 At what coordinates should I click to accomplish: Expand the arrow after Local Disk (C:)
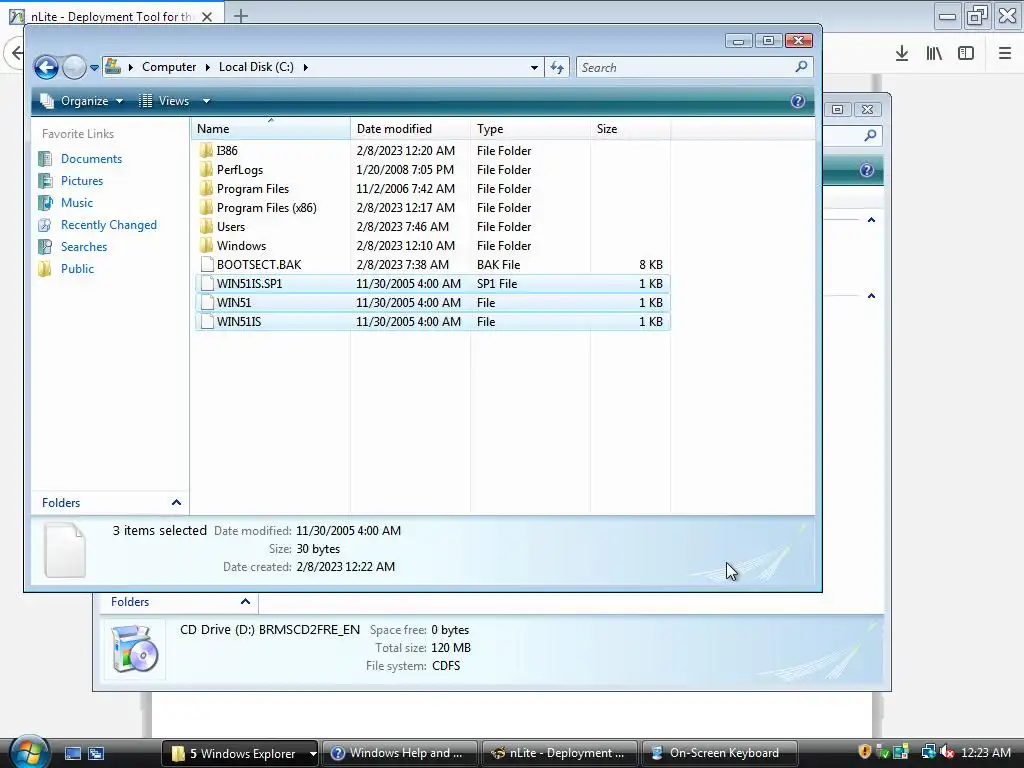(305, 67)
